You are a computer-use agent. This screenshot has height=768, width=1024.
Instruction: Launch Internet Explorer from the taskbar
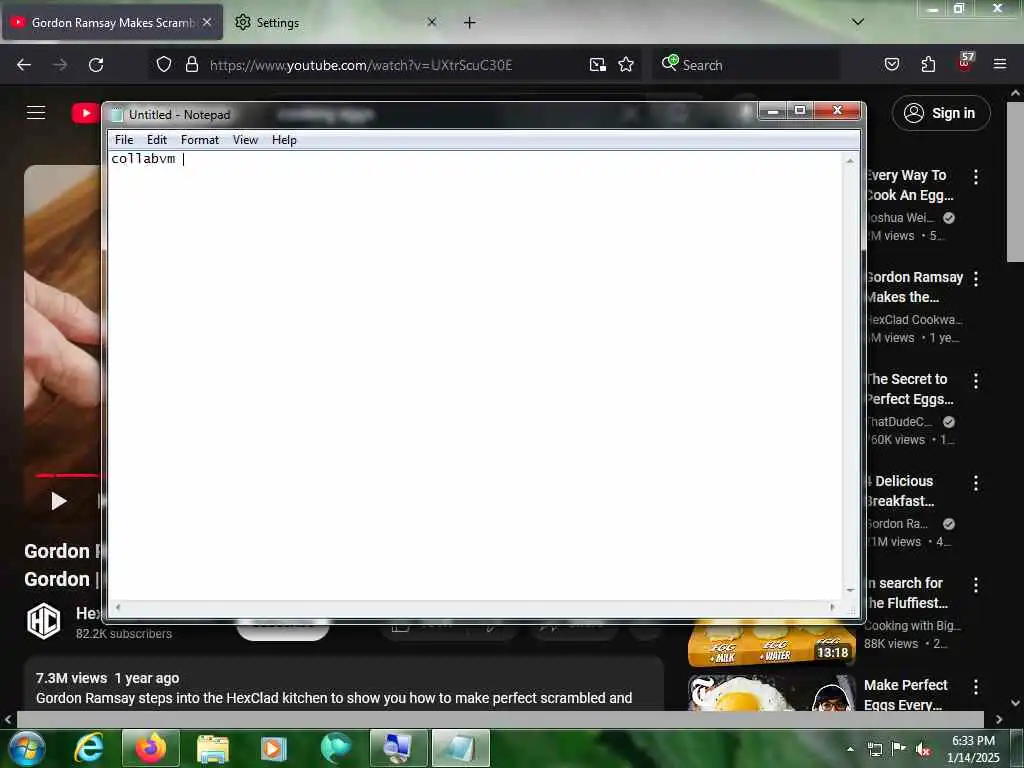coord(89,748)
